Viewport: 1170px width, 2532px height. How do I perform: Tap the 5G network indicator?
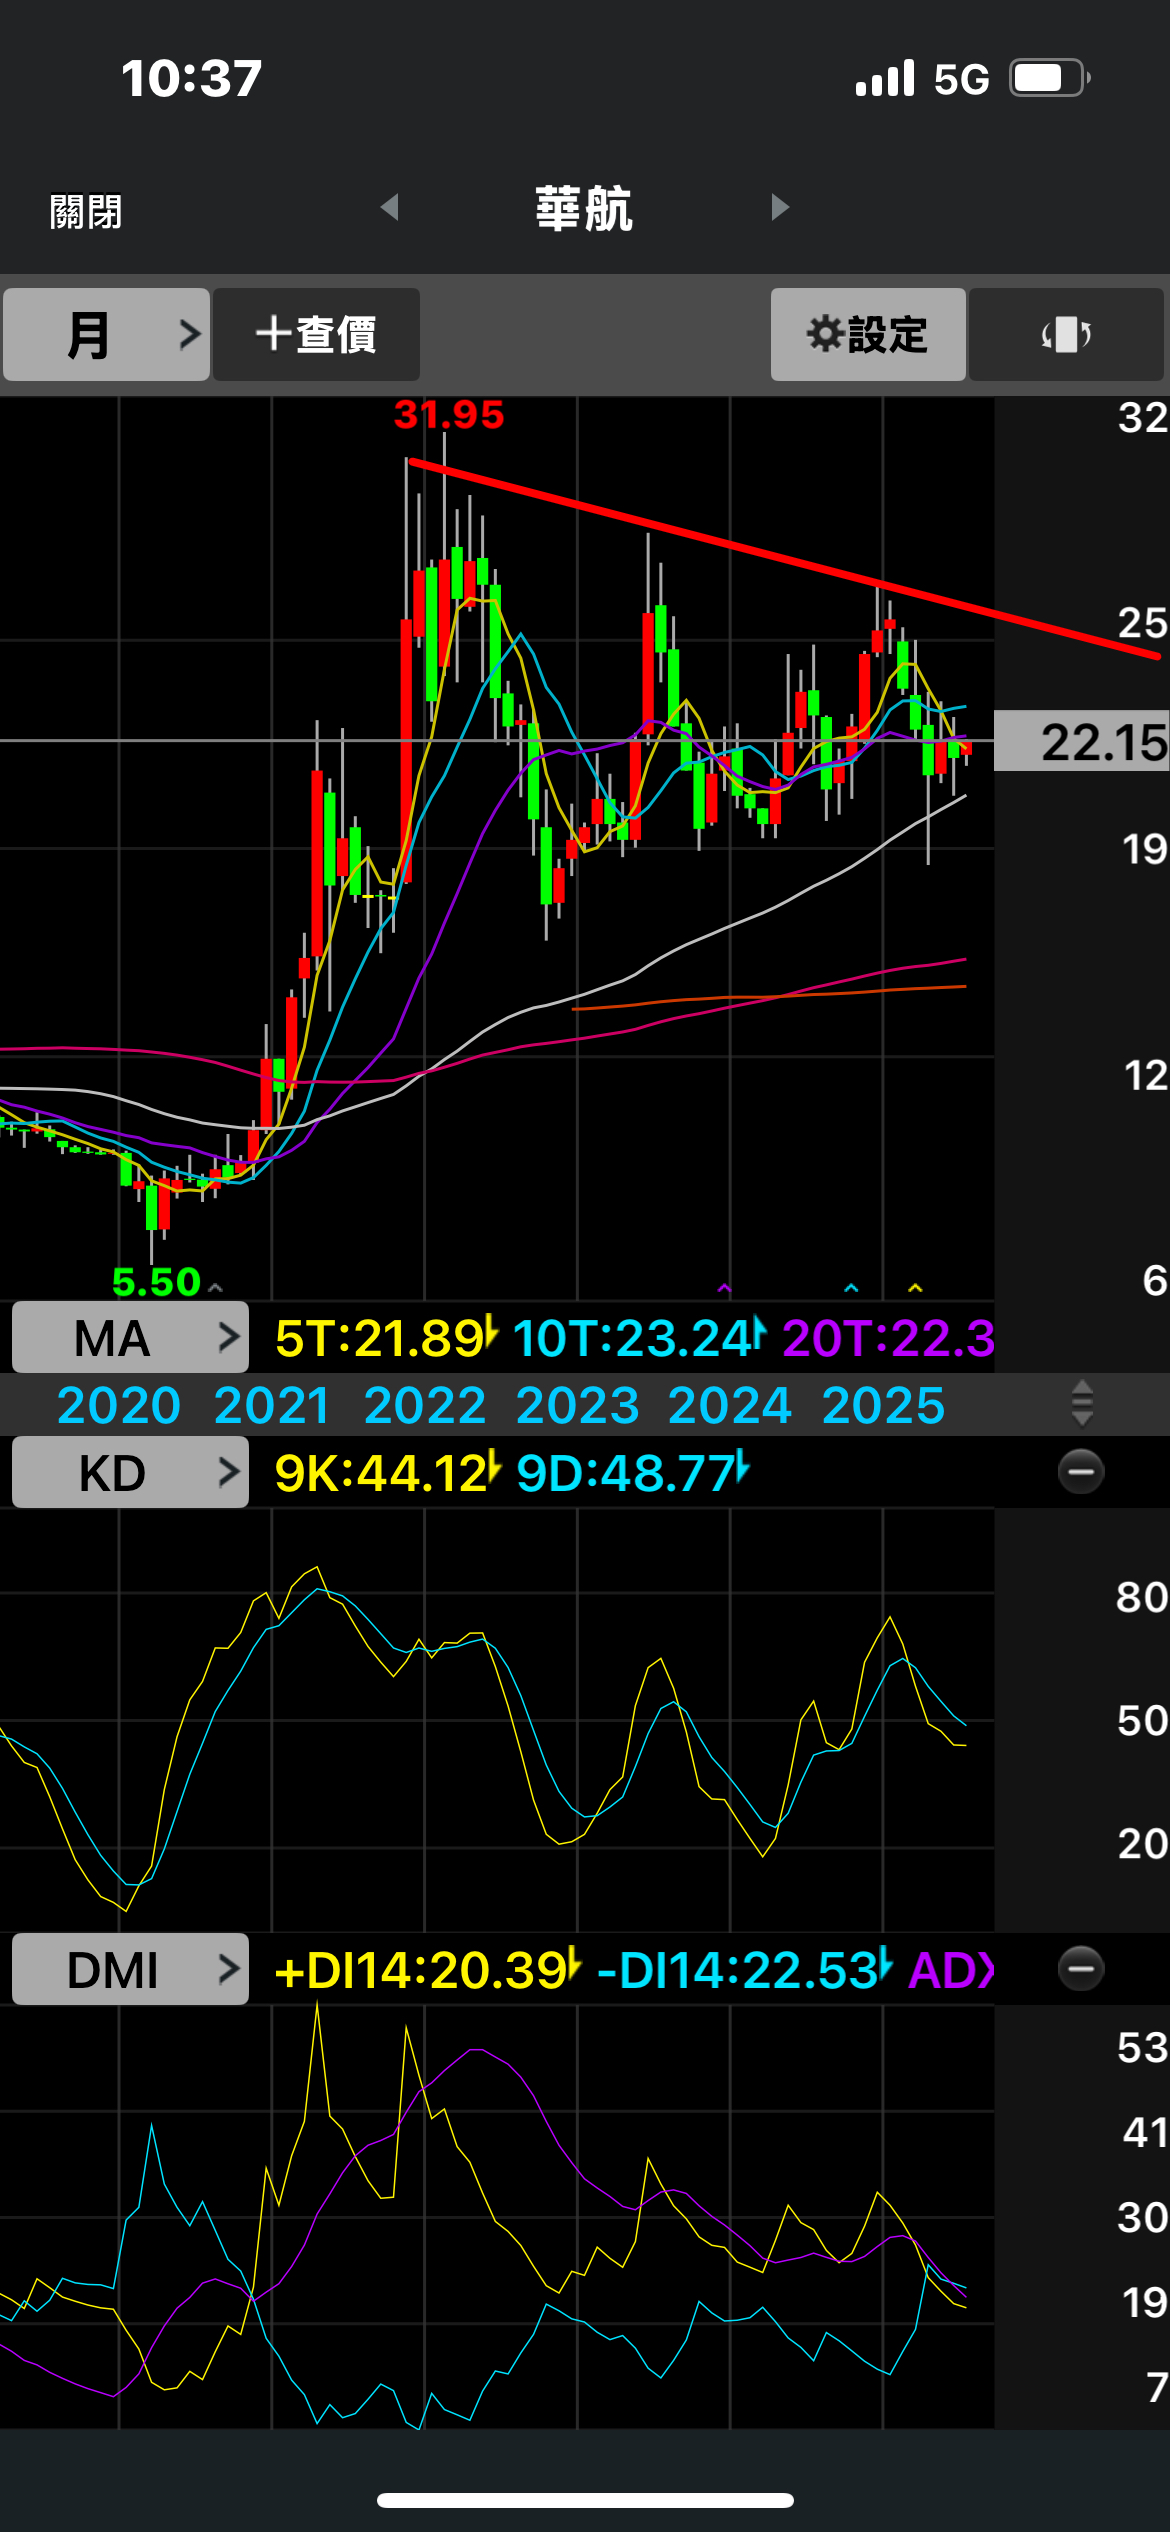coord(961,79)
